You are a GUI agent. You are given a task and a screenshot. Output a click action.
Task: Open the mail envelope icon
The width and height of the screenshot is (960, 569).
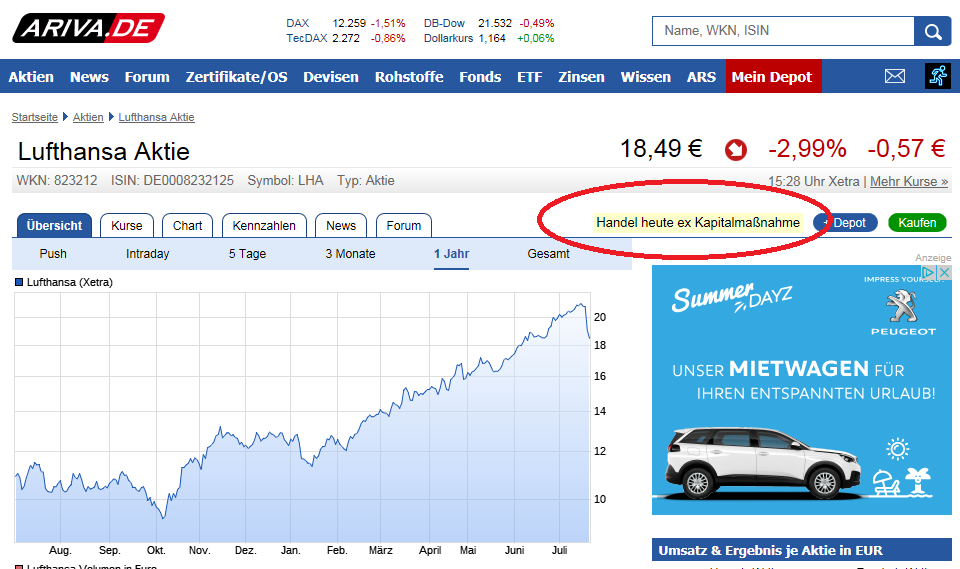(x=894, y=76)
